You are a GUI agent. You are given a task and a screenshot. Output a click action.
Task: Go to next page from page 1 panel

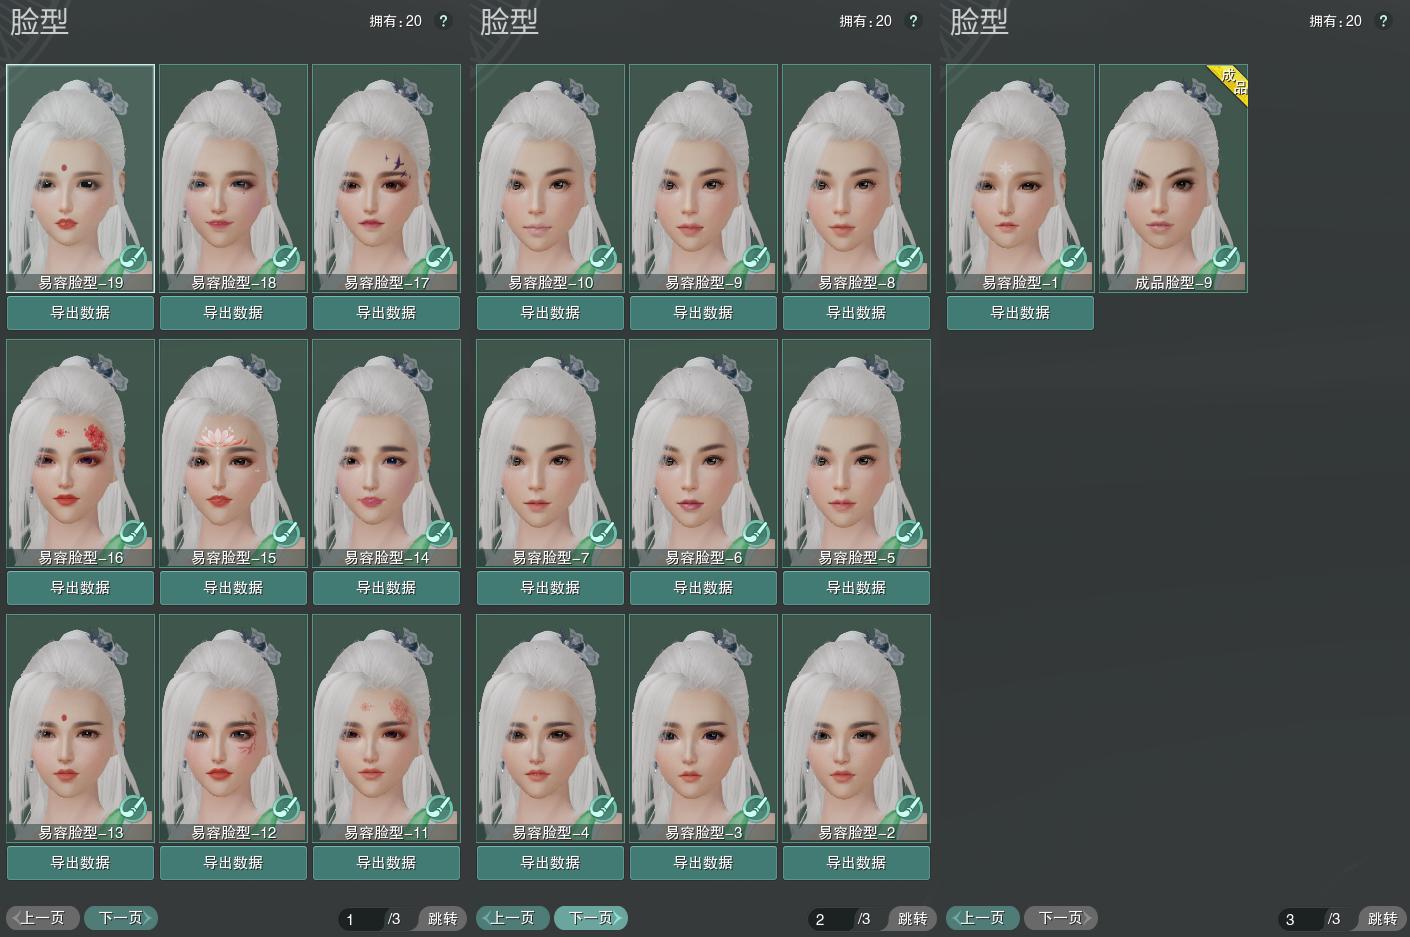tap(121, 918)
